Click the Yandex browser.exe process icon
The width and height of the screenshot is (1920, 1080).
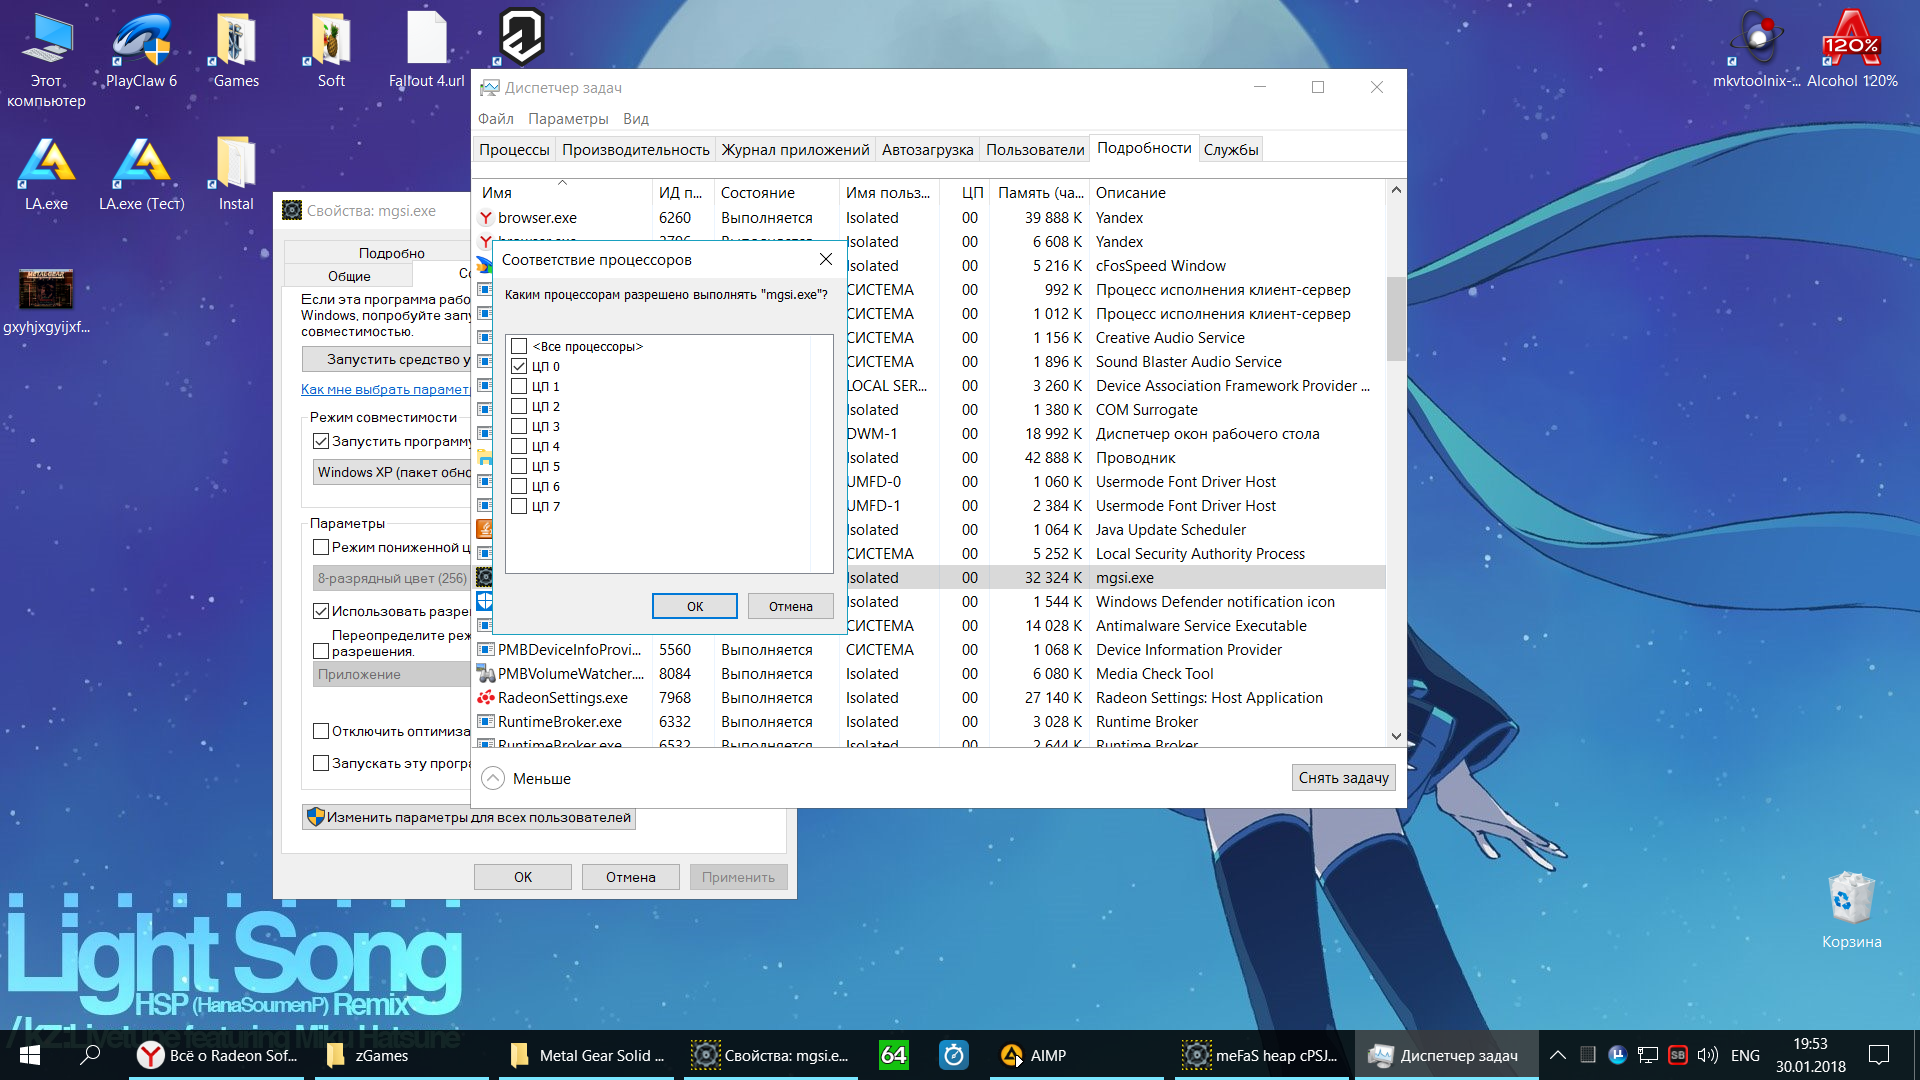click(486, 218)
